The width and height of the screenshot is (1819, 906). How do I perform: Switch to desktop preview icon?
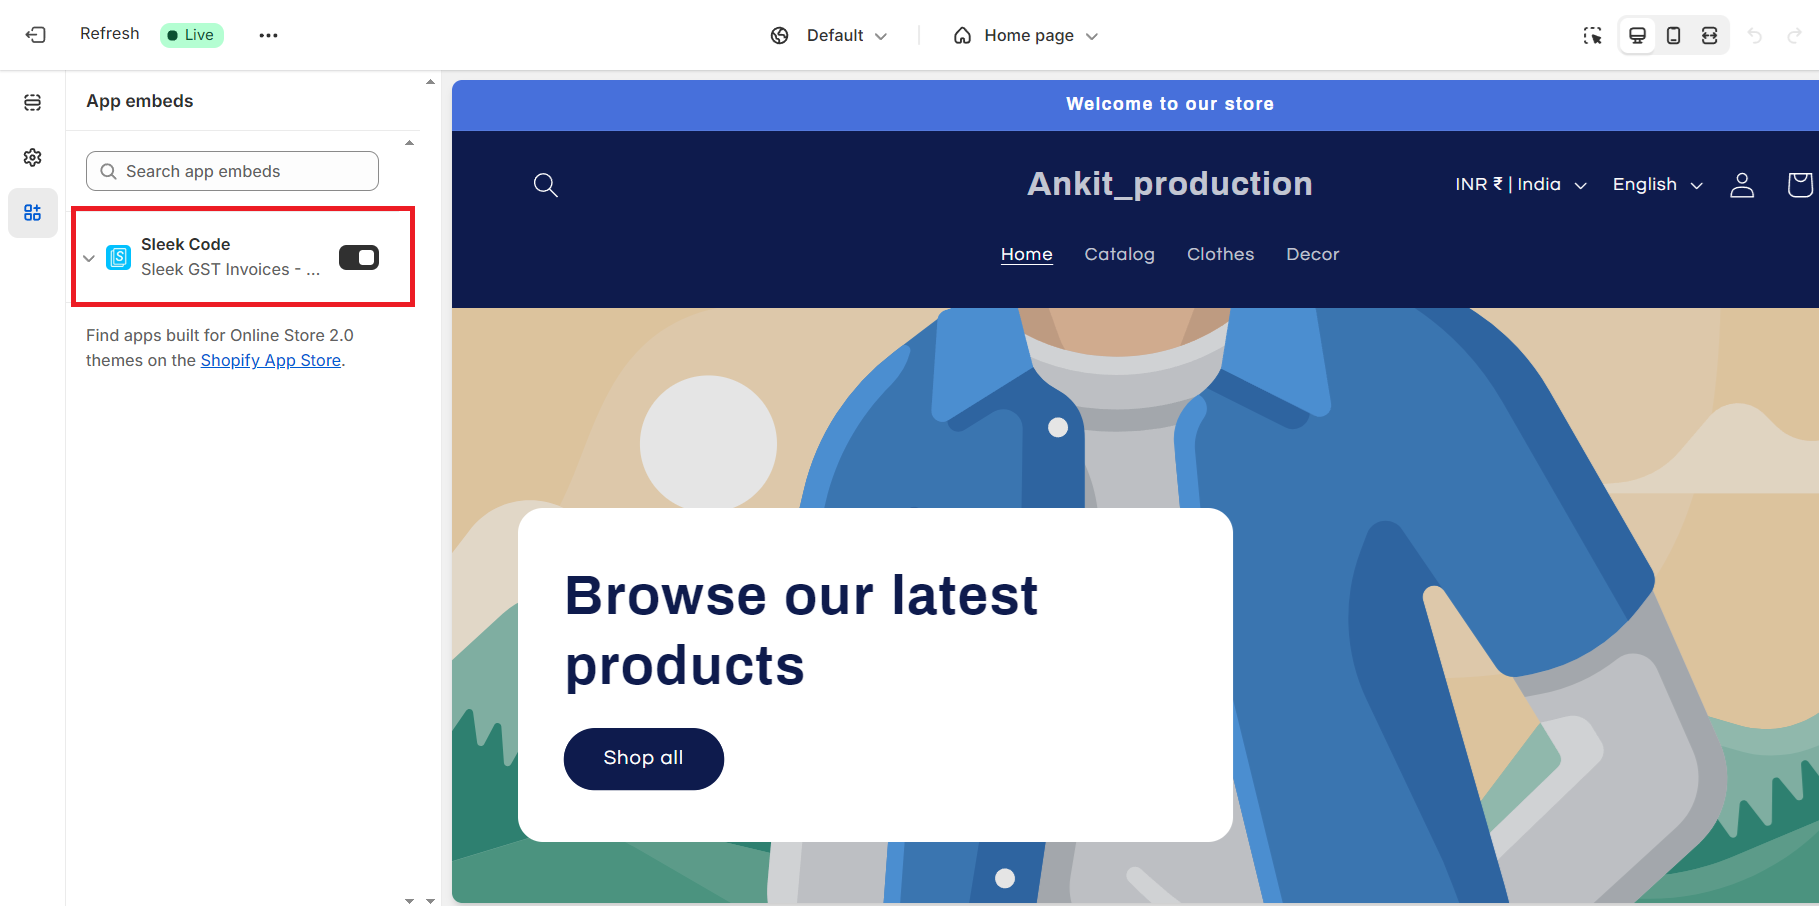click(1637, 36)
